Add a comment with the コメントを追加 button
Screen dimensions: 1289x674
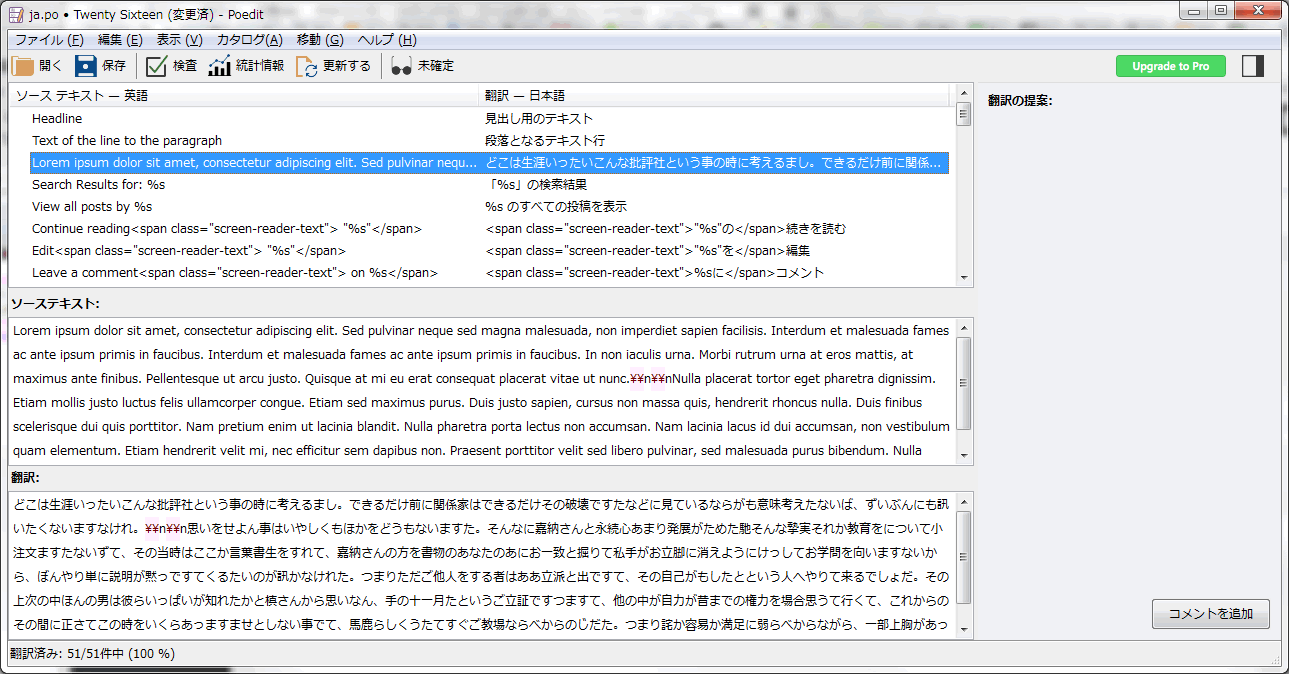(1210, 614)
